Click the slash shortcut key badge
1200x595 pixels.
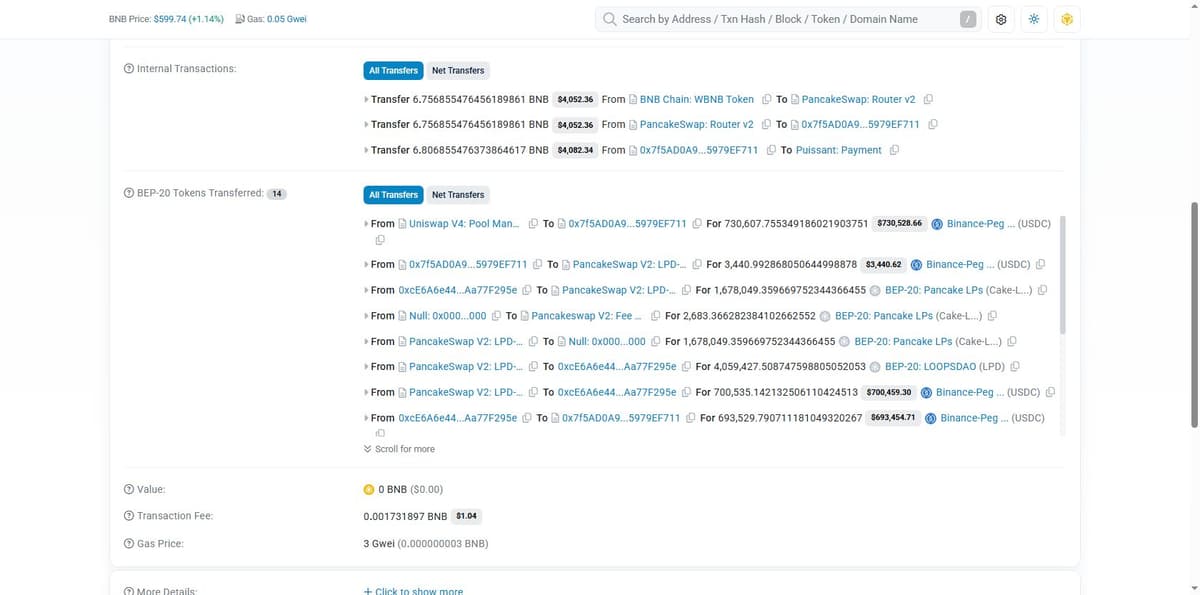967,20
